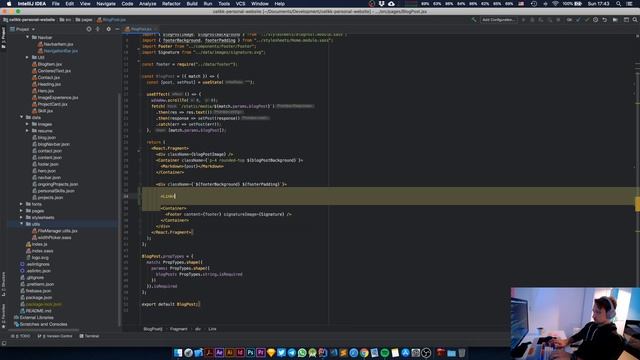Collapse the data folder
This screenshot has height=360, width=640.
22,117
